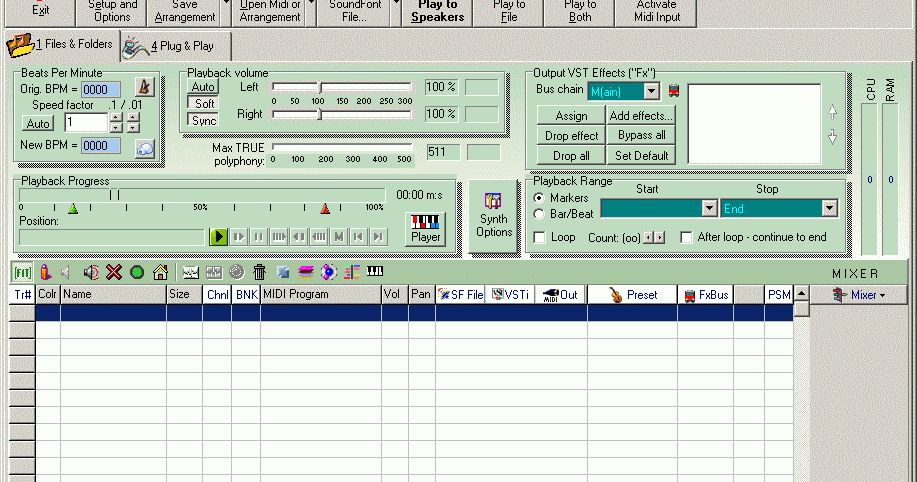Click the track list scroll up arrow
This screenshot has height=482, width=917.
click(801, 294)
